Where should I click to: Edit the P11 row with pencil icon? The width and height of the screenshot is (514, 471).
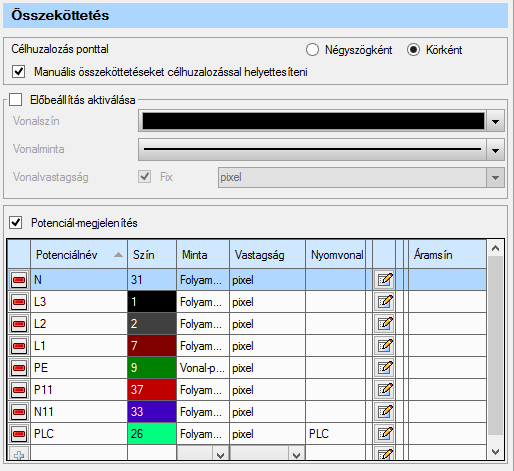(384, 390)
